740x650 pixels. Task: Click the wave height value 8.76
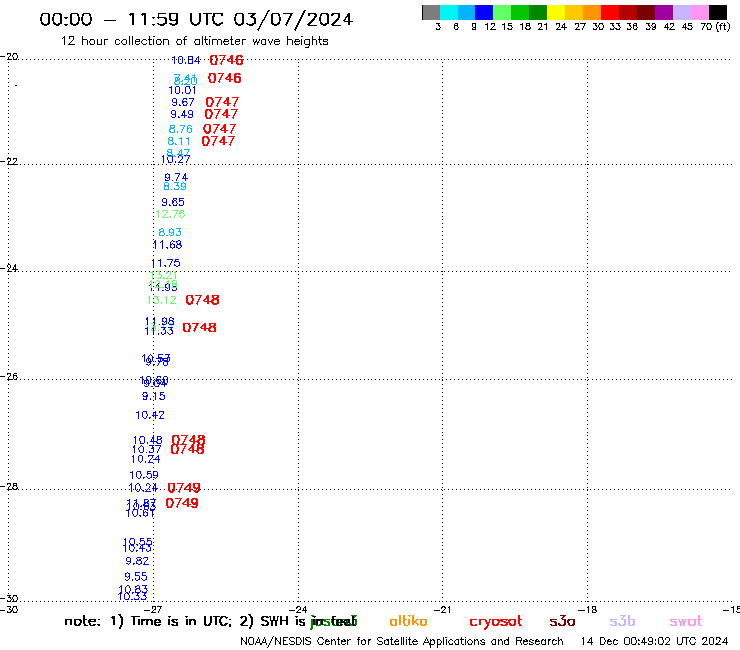pos(180,129)
